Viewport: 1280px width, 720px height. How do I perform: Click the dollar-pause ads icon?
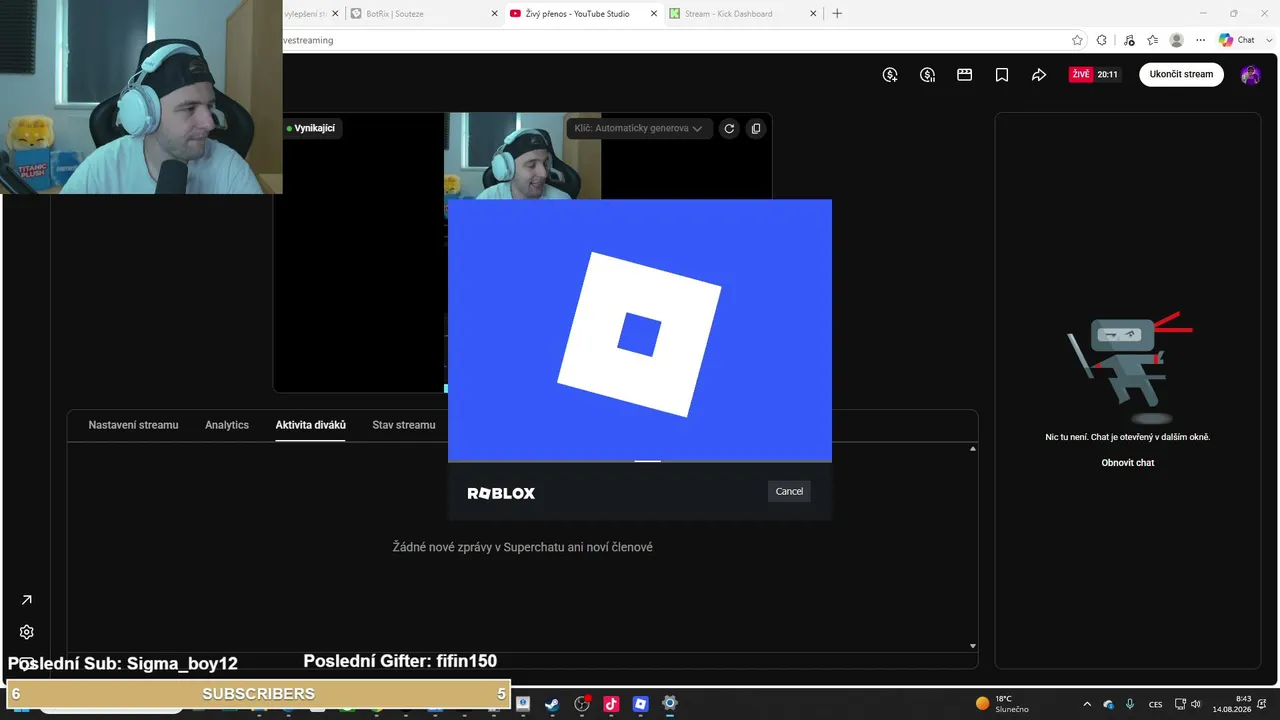tap(927, 75)
